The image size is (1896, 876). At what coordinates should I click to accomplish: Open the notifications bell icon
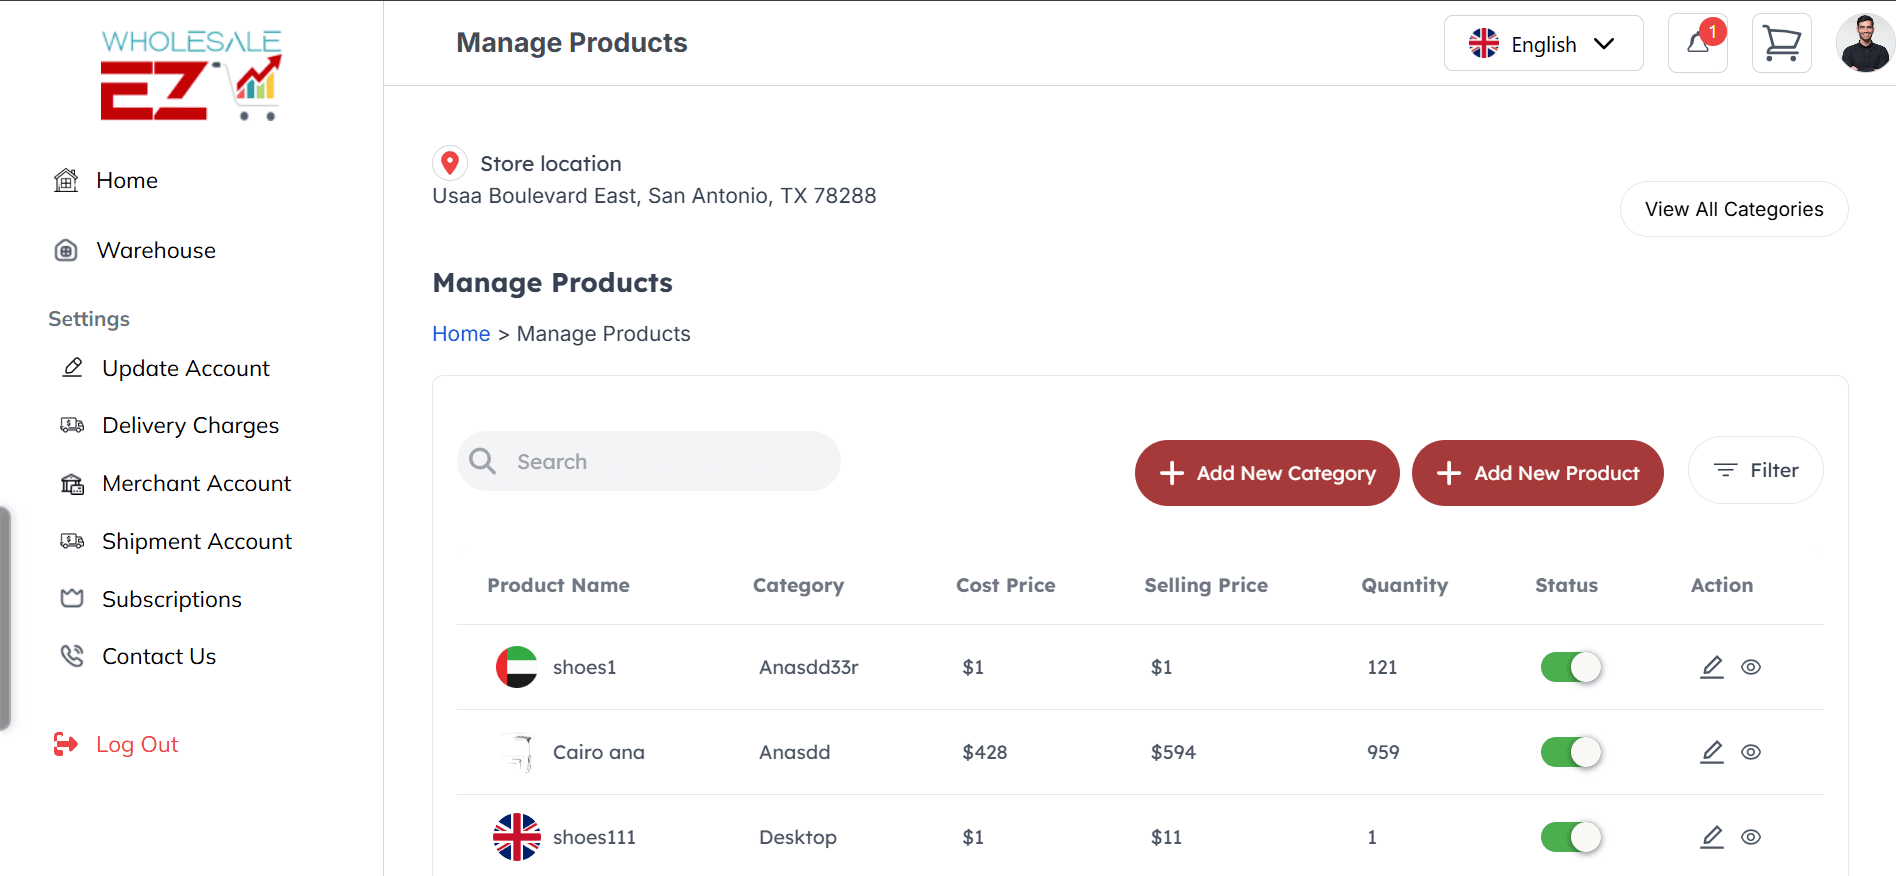[x=1697, y=43]
